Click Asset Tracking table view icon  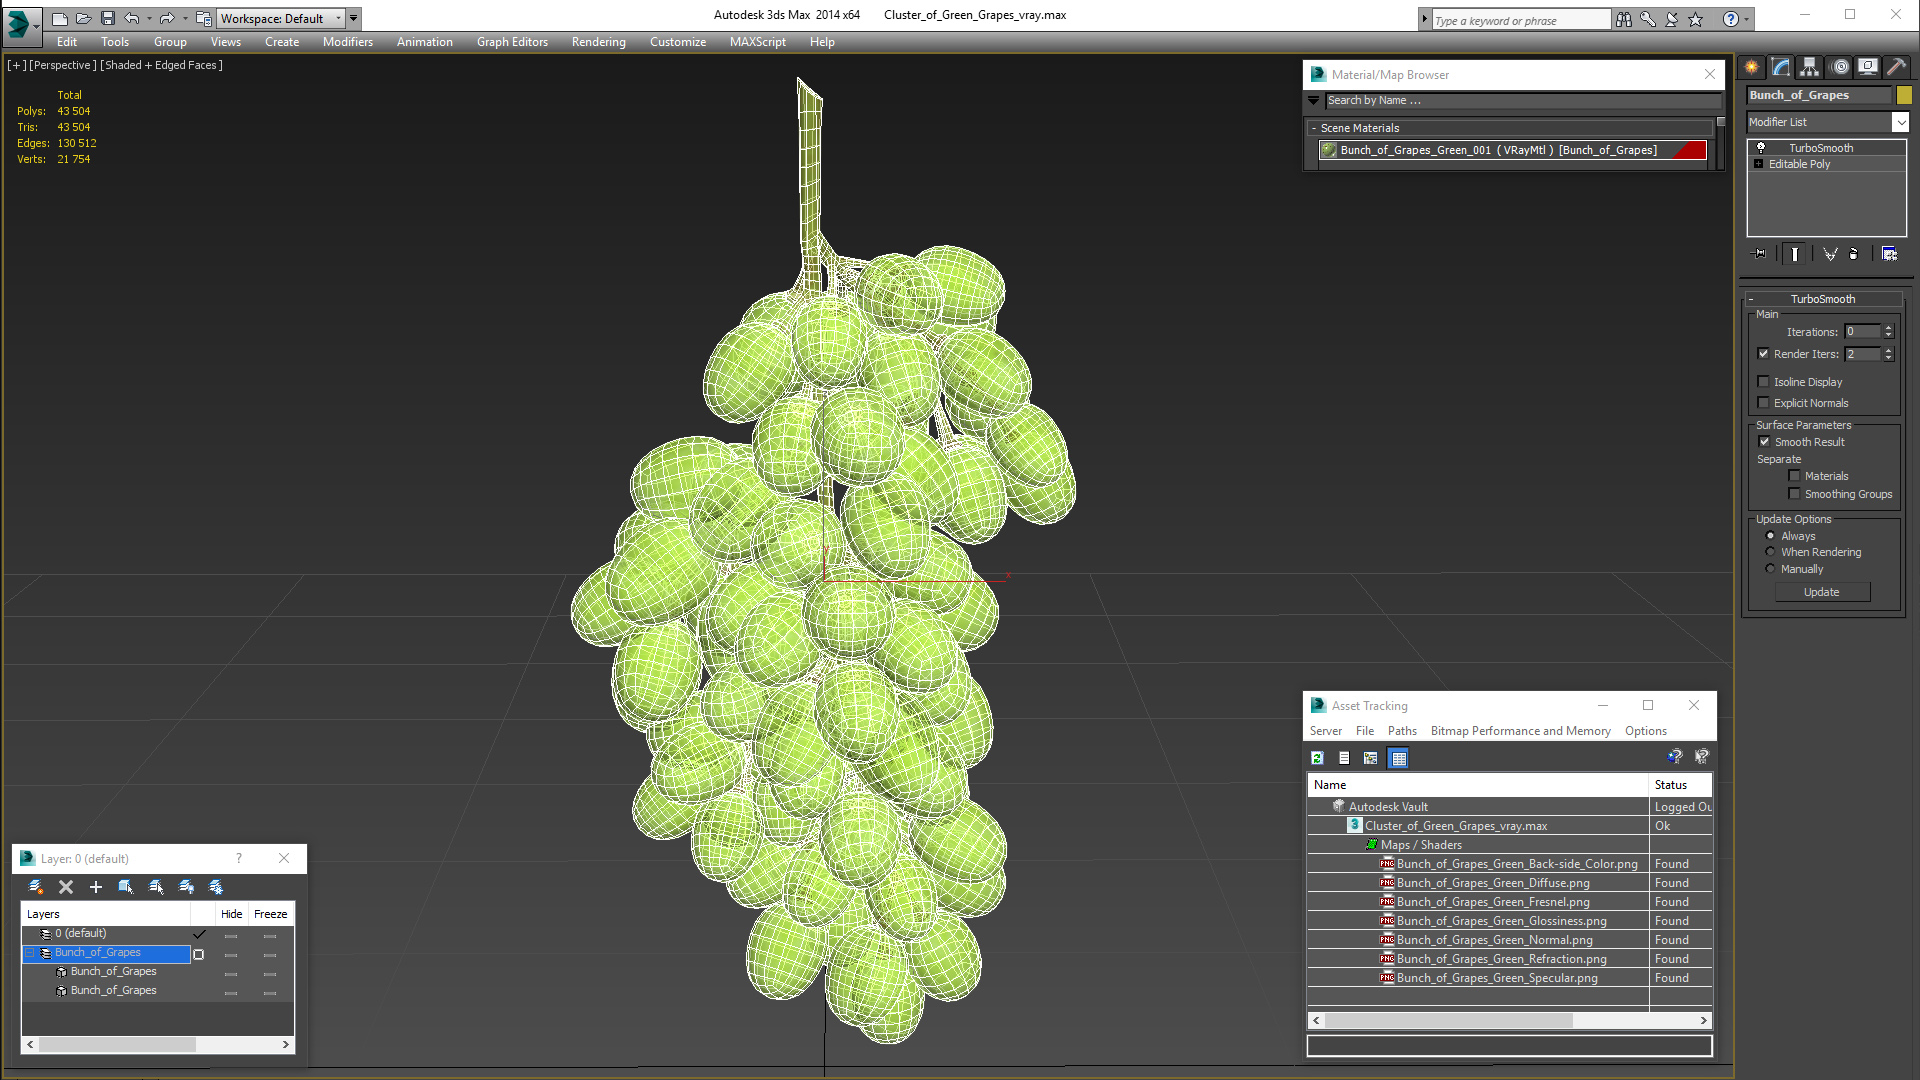point(1398,758)
